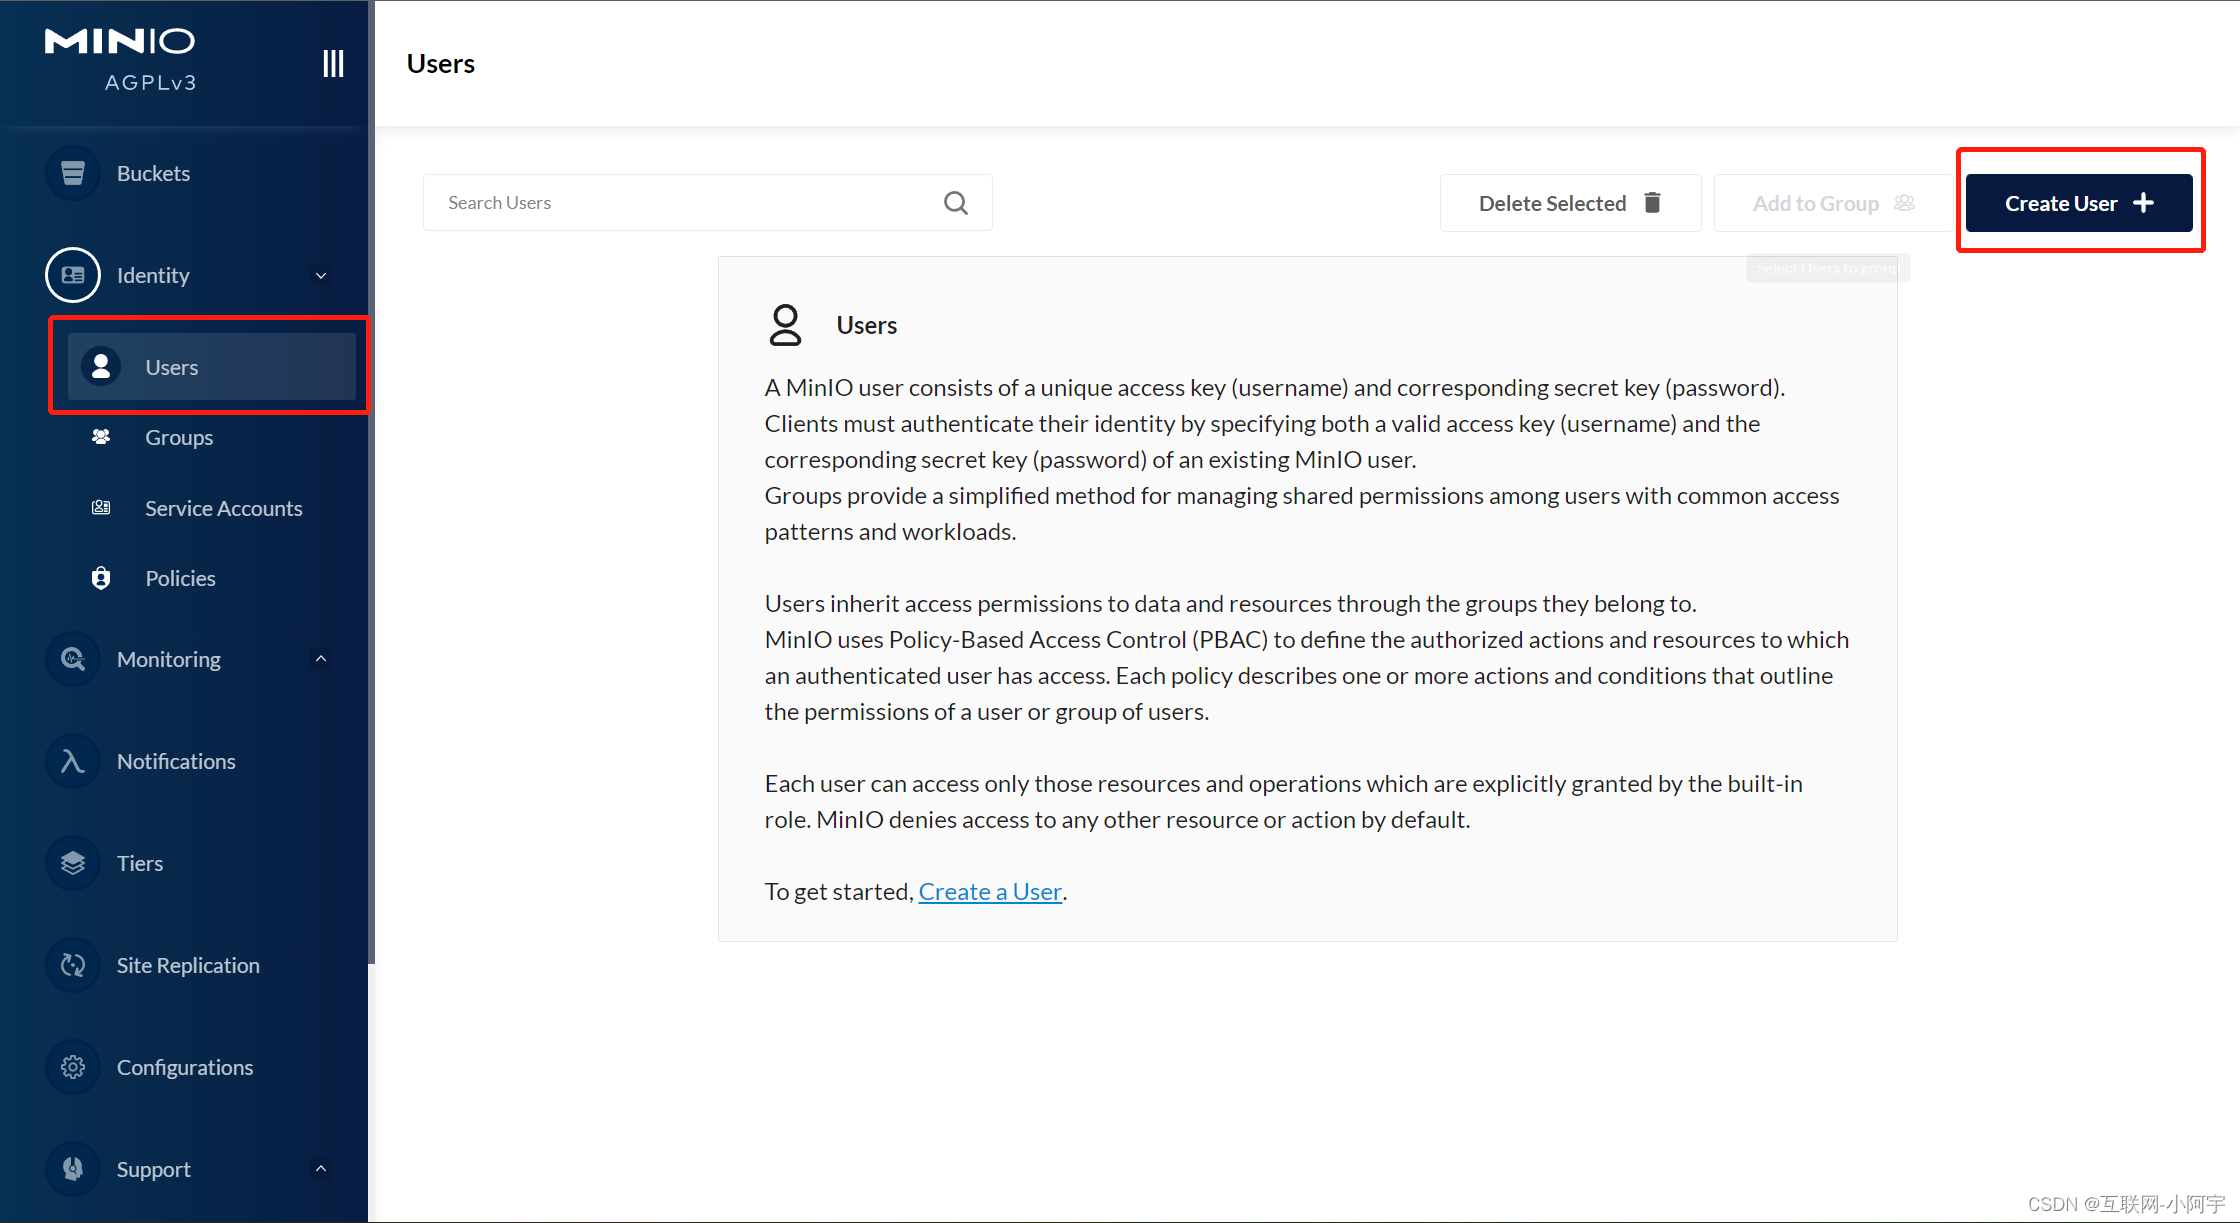
Task: Collapse sidebar using menu bars icon
Action: tap(333, 63)
